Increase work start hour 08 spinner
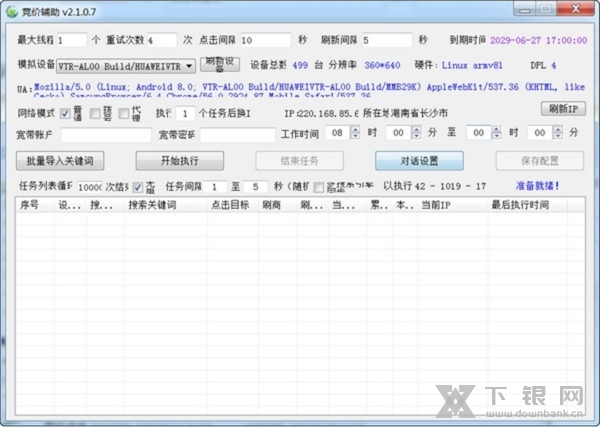The height and width of the screenshot is (427, 600). (355, 129)
